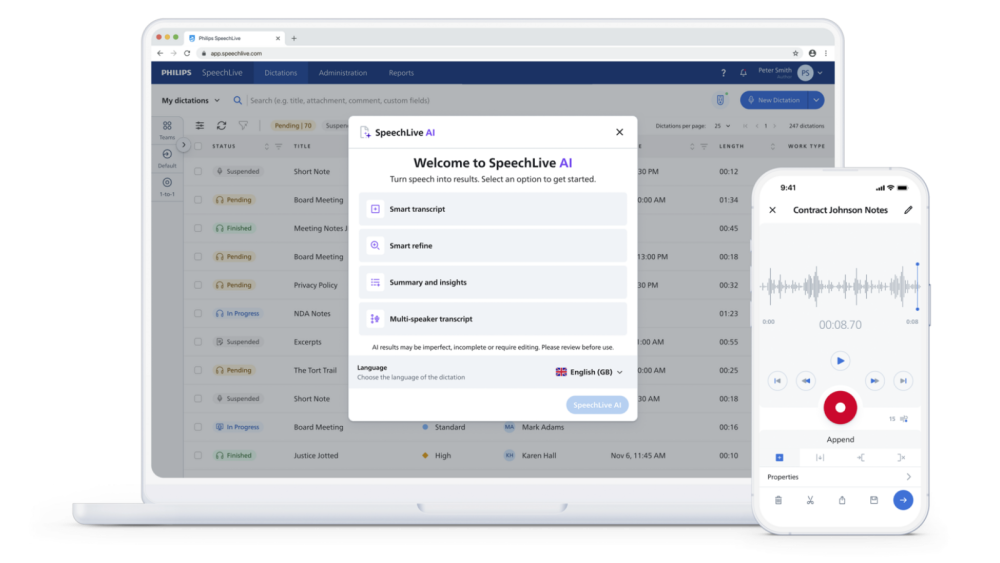The image size is (1000, 563).
Task: Delete the recording with trash icon
Action: (x=778, y=501)
